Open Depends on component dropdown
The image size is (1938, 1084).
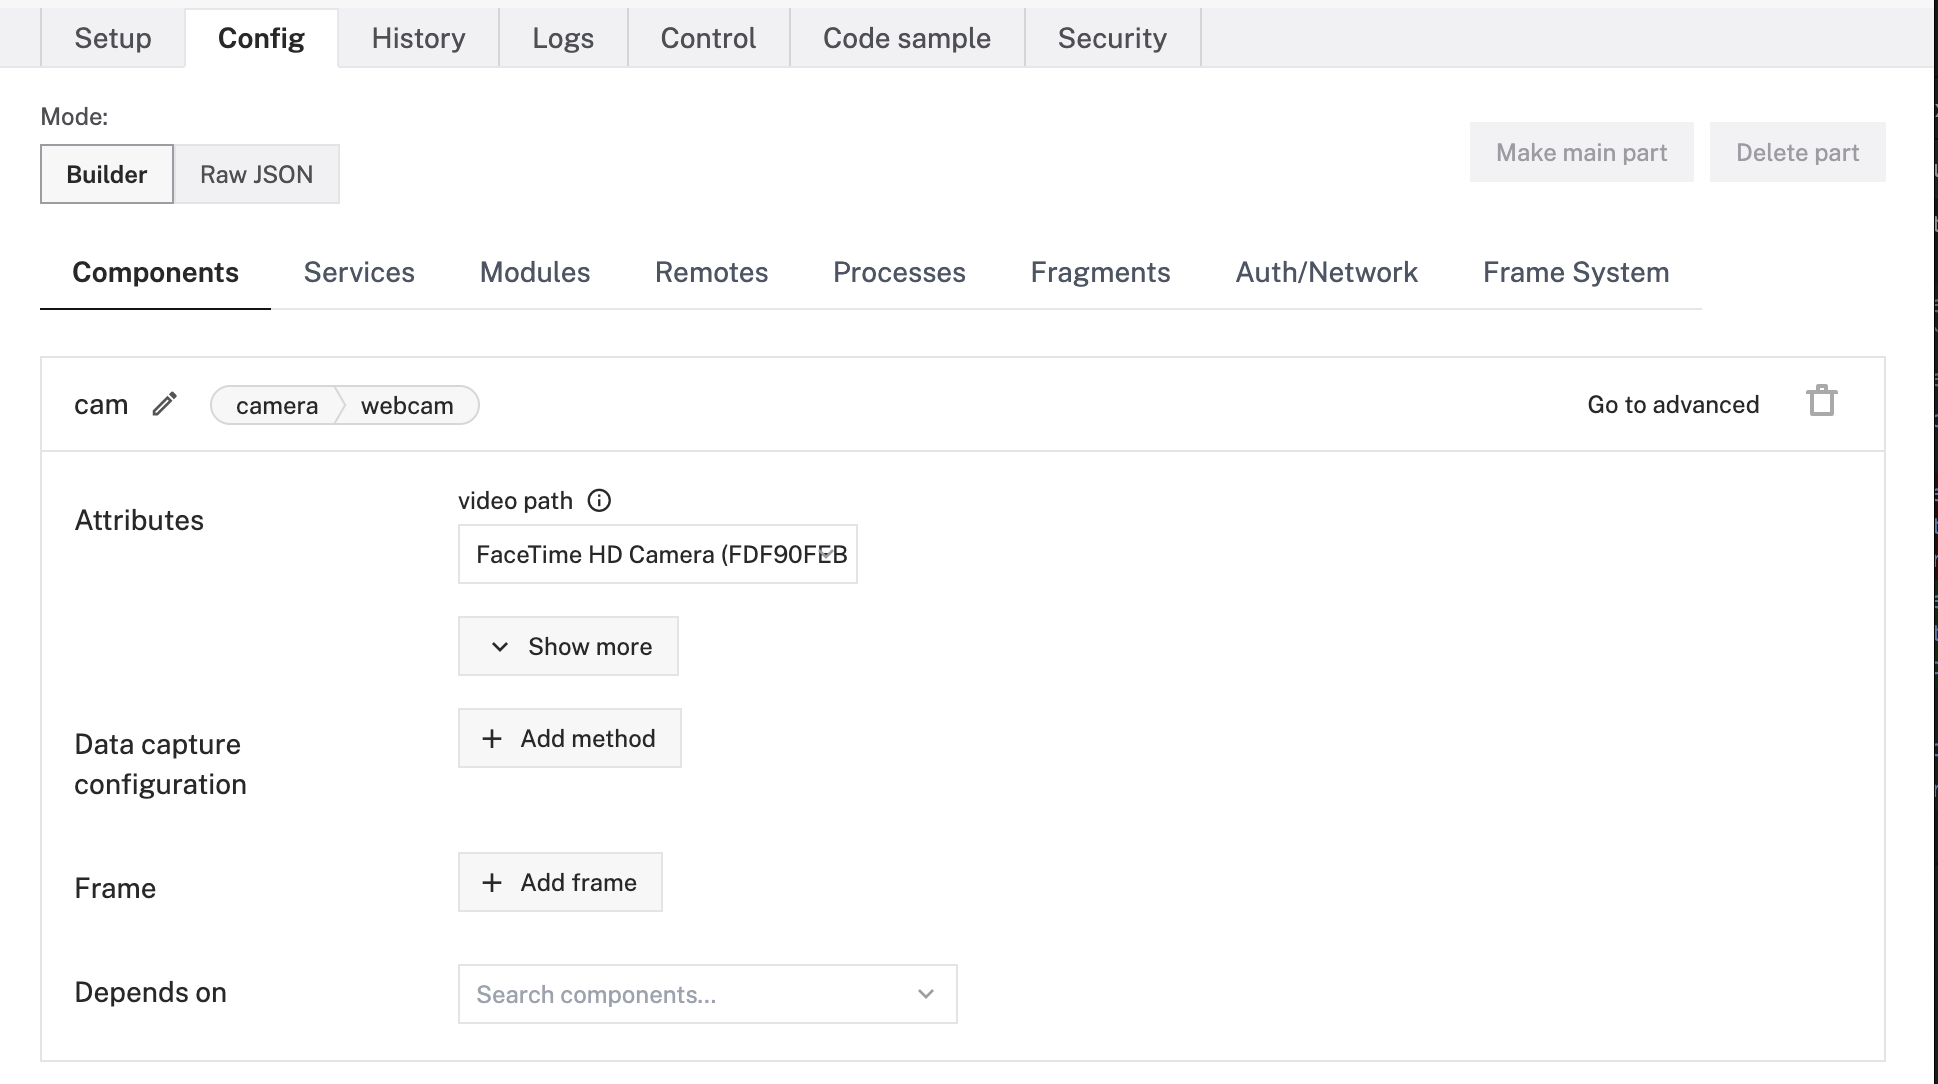pyautogui.click(x=707, y=994)
